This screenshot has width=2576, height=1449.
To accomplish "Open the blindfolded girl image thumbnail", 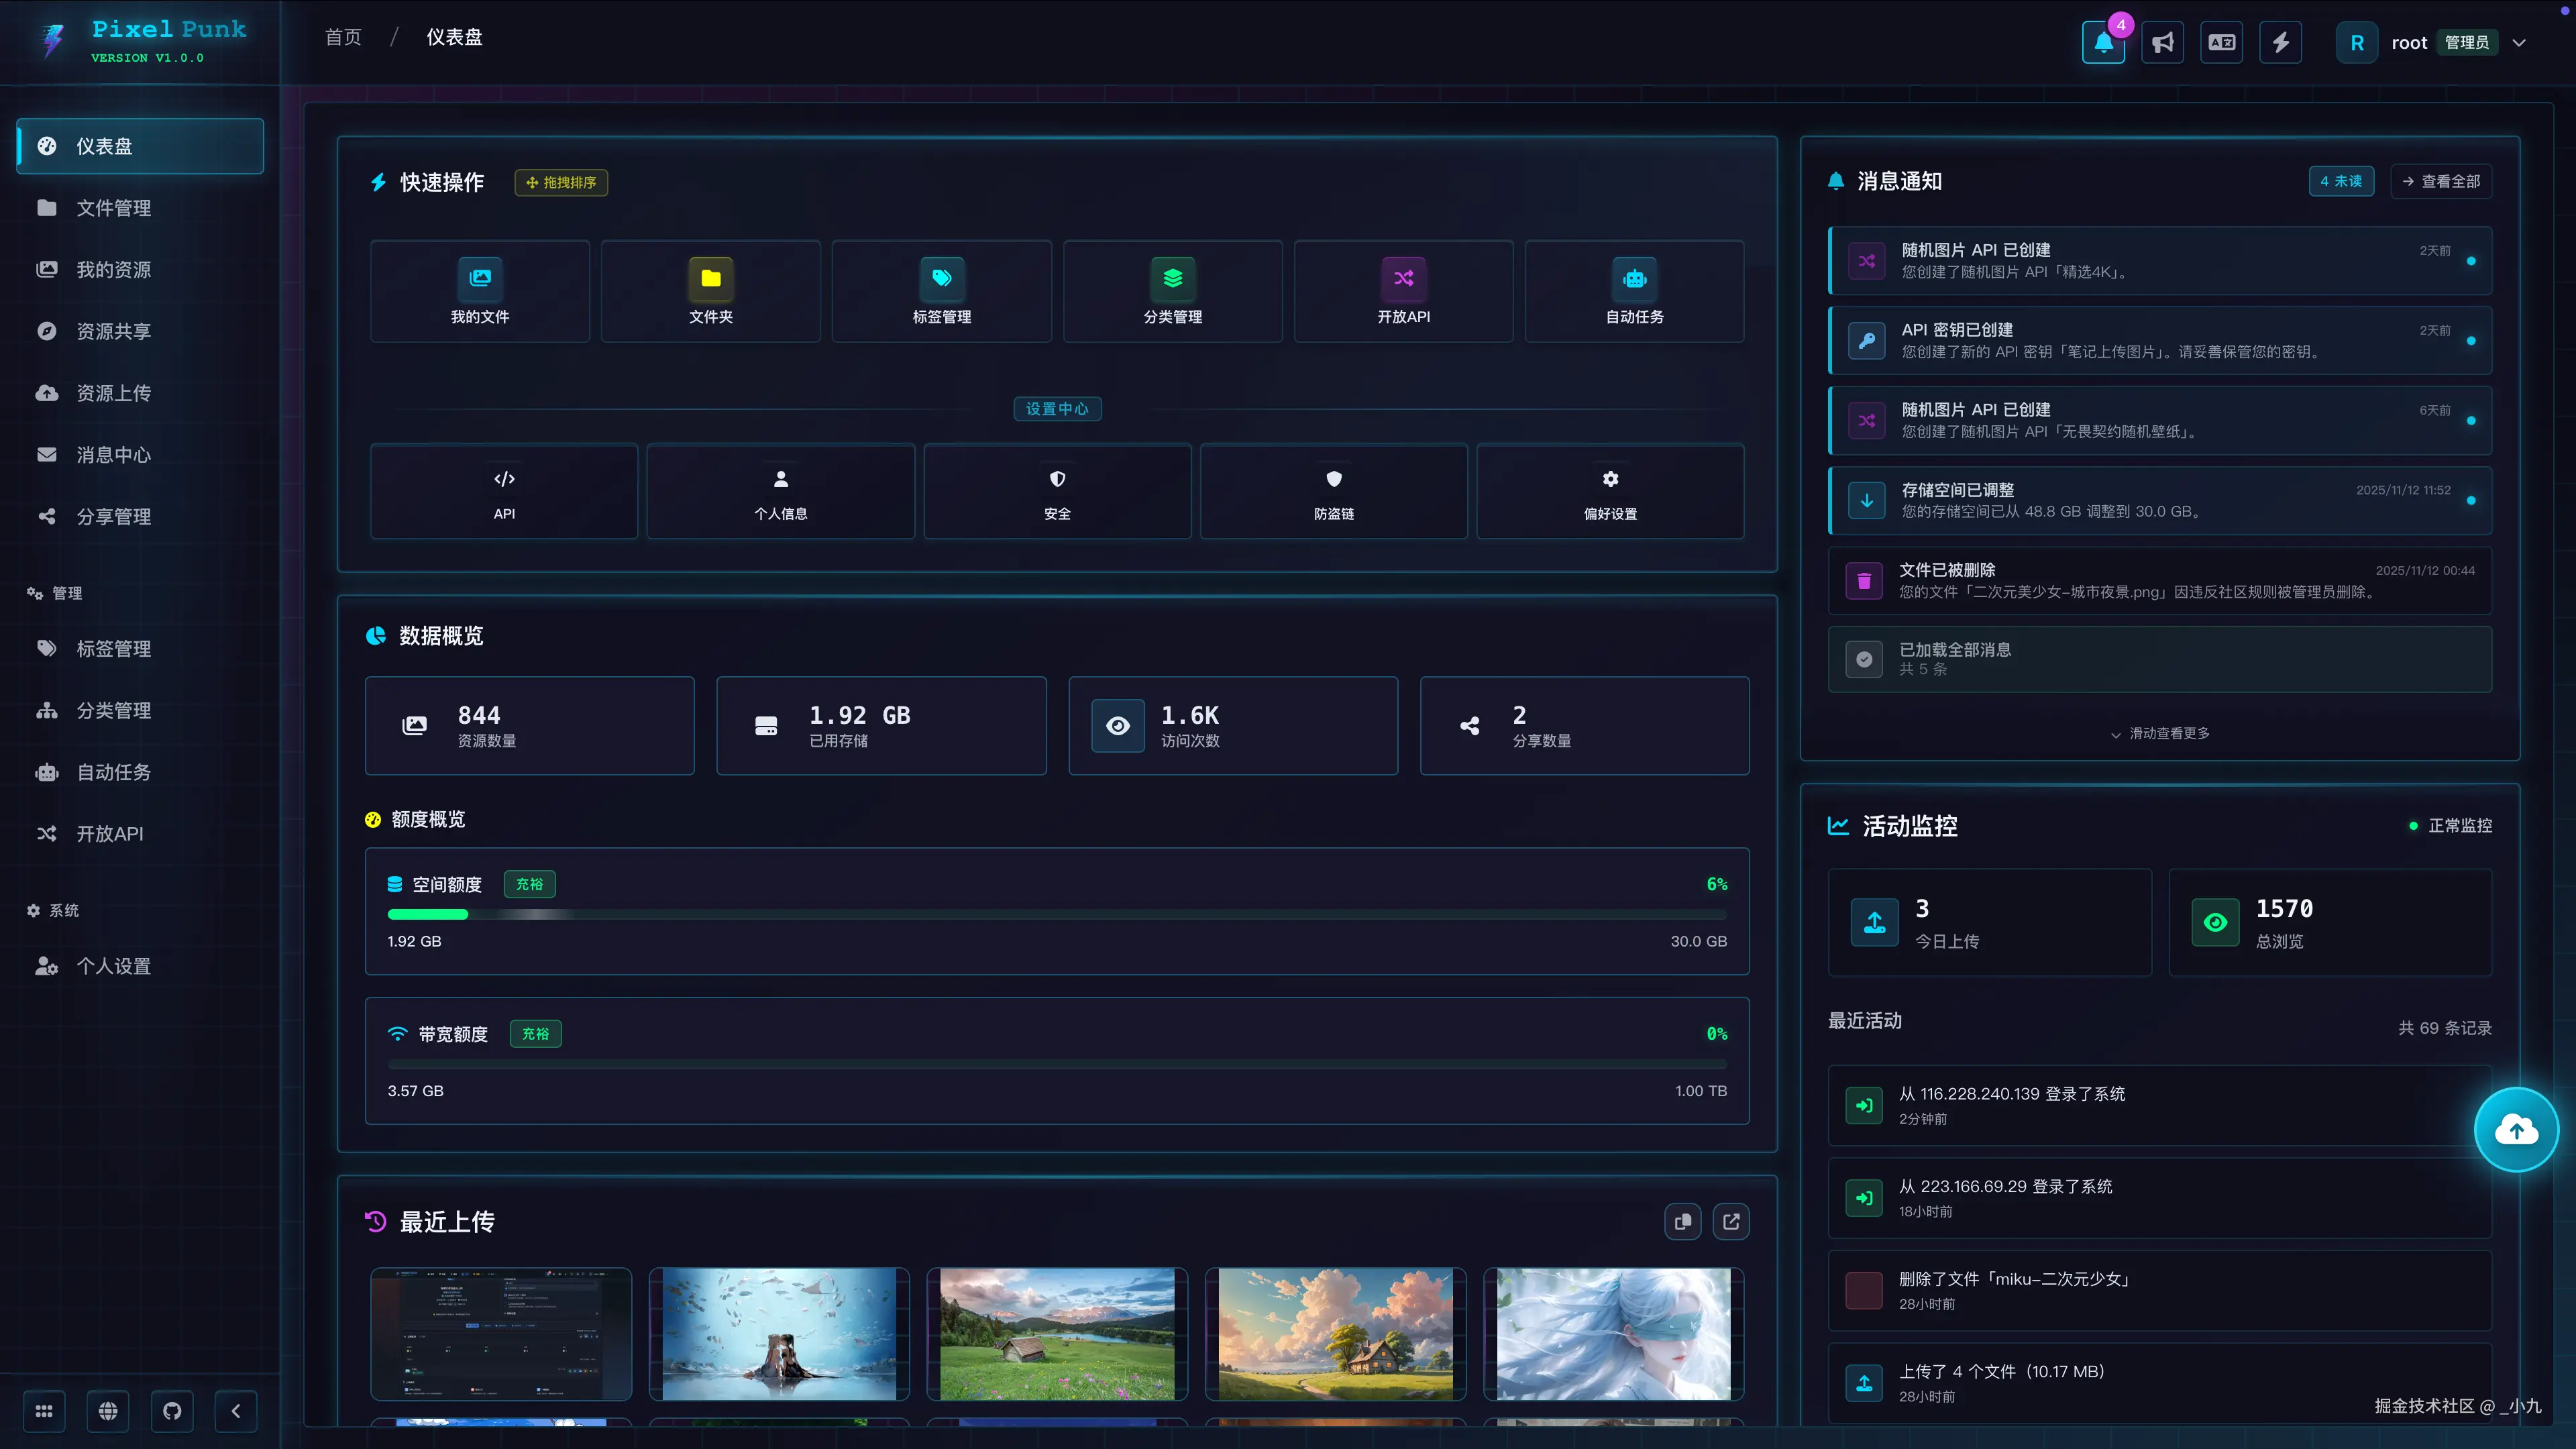I will pyautogui.click(x=1613, y=1334).
